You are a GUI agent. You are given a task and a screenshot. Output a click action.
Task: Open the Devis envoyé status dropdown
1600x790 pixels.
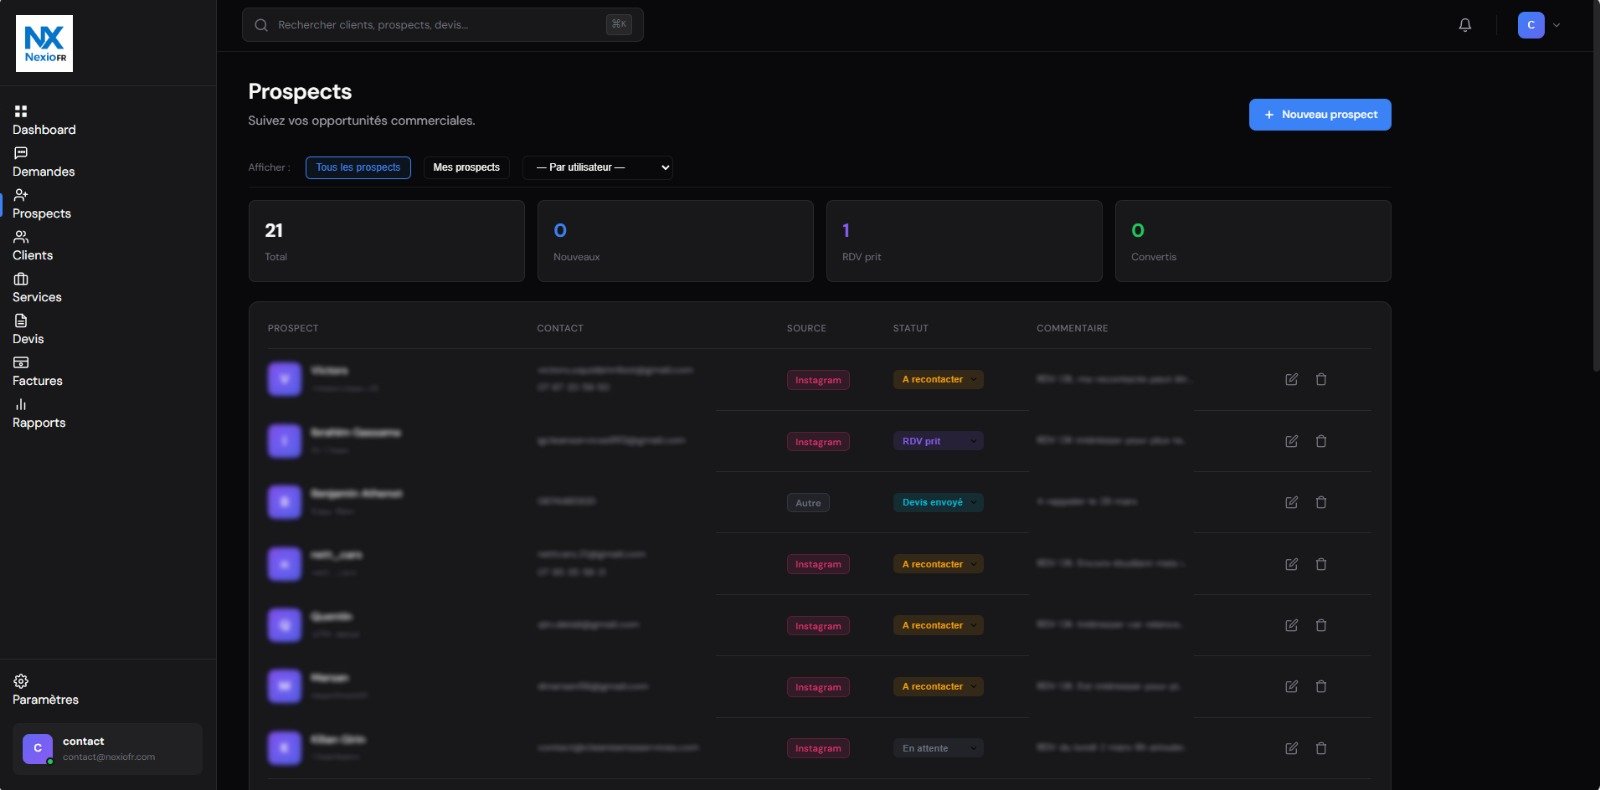[x=938, y=502]
